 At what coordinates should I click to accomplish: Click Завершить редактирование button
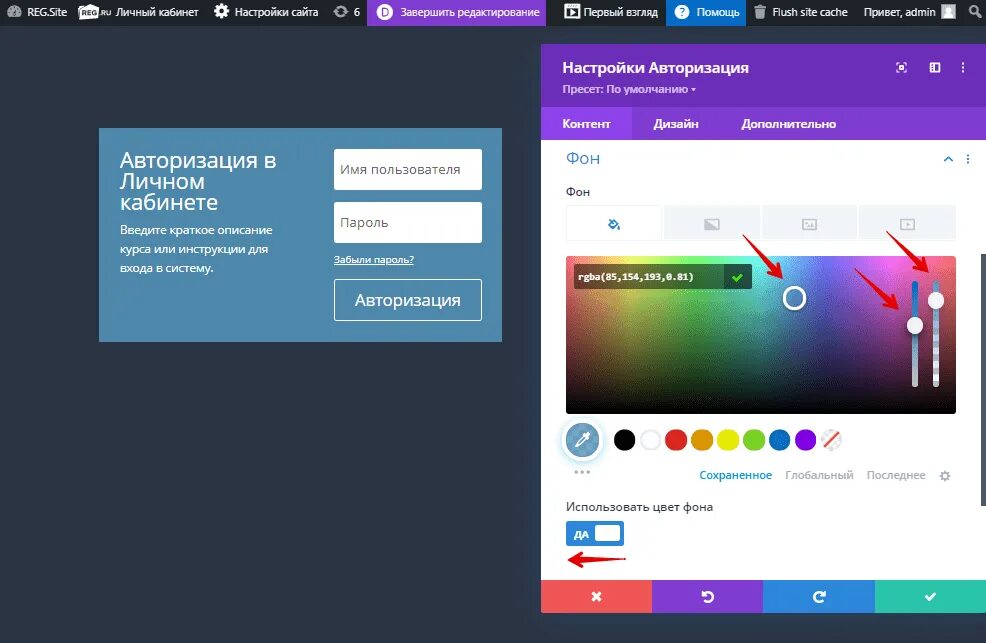click(x=457, y=12)
